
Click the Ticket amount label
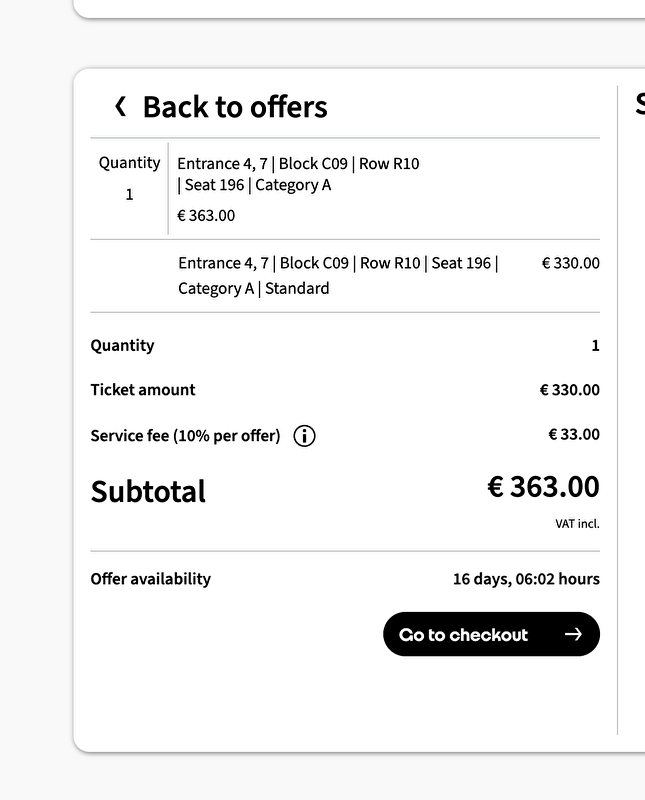click(143, 390)
